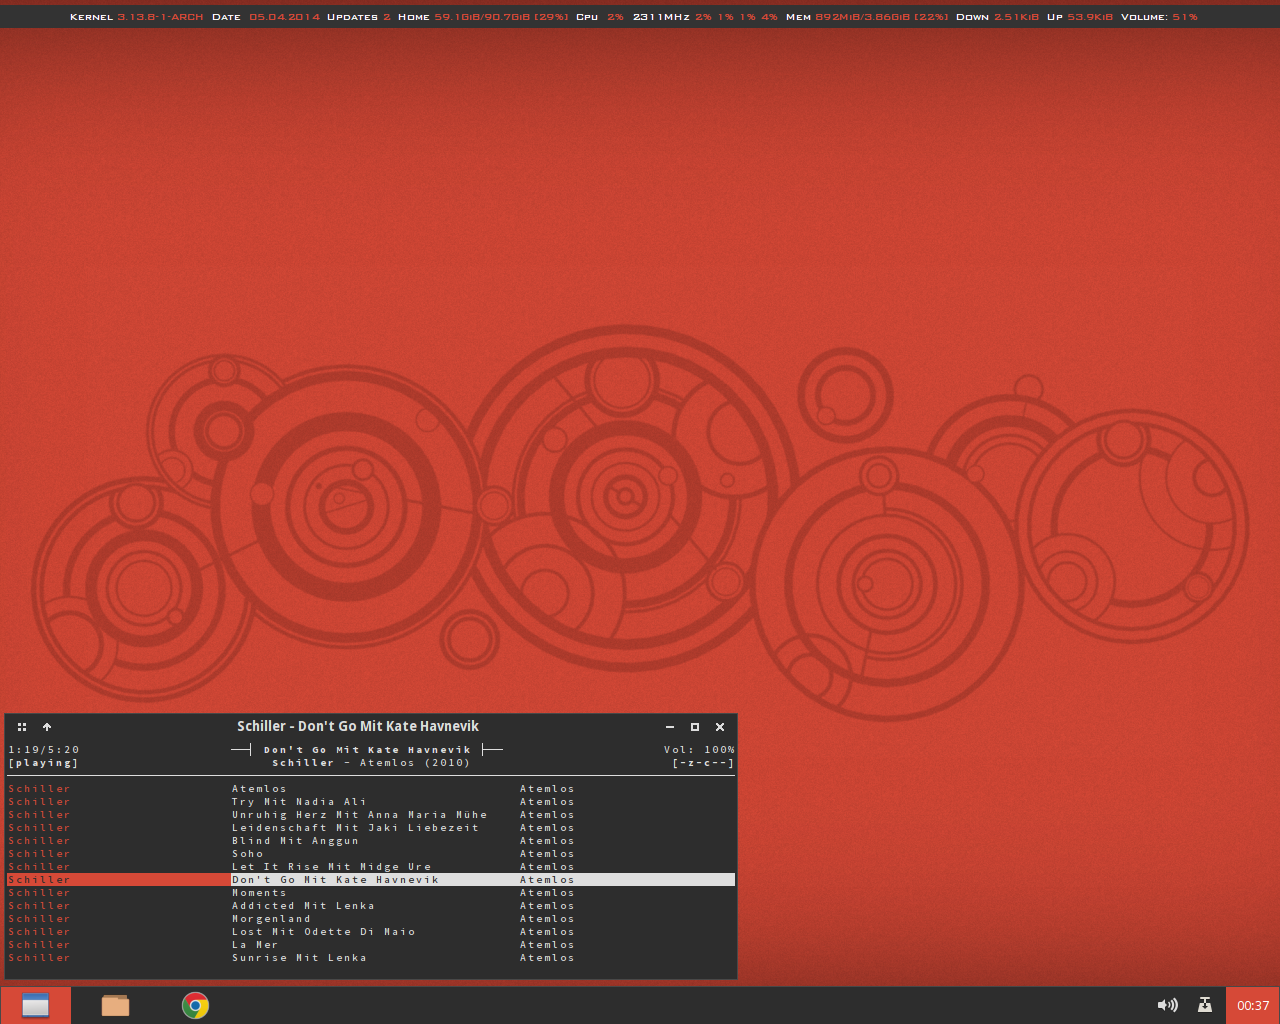Open the terminal window taskbar icon

coord(36,1006)
